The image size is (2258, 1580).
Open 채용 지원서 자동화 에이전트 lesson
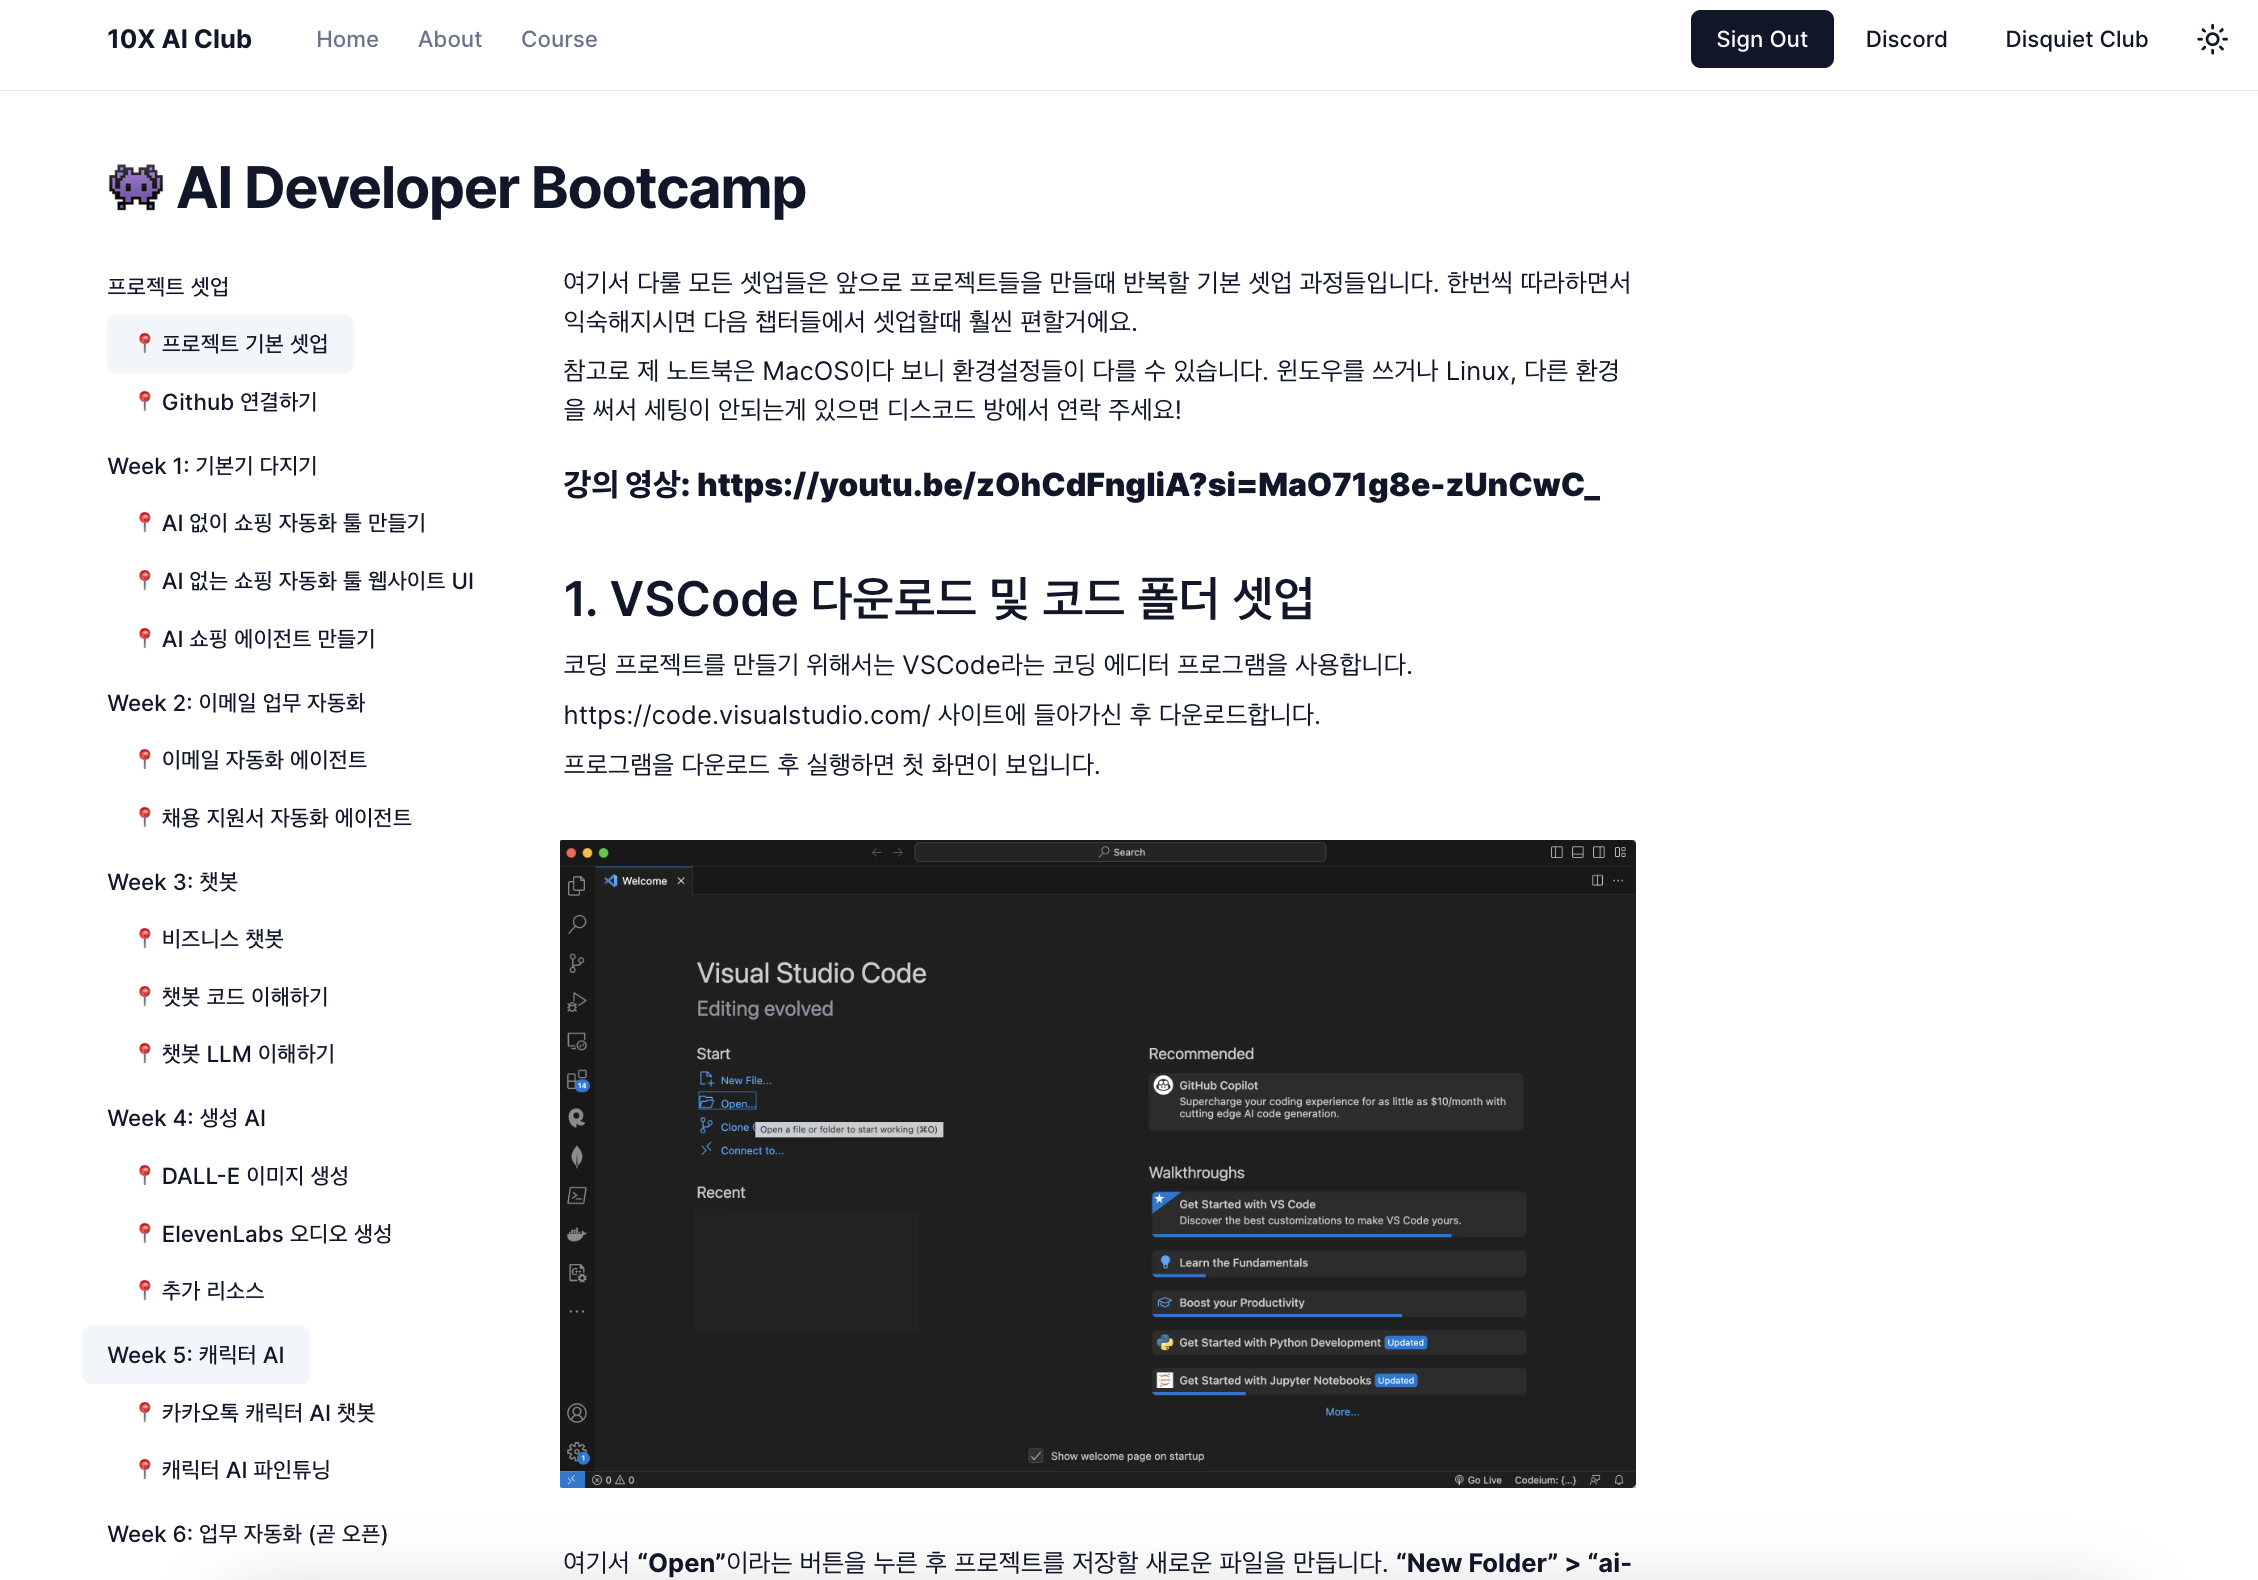pyautogui.click(x=274, y=818)
